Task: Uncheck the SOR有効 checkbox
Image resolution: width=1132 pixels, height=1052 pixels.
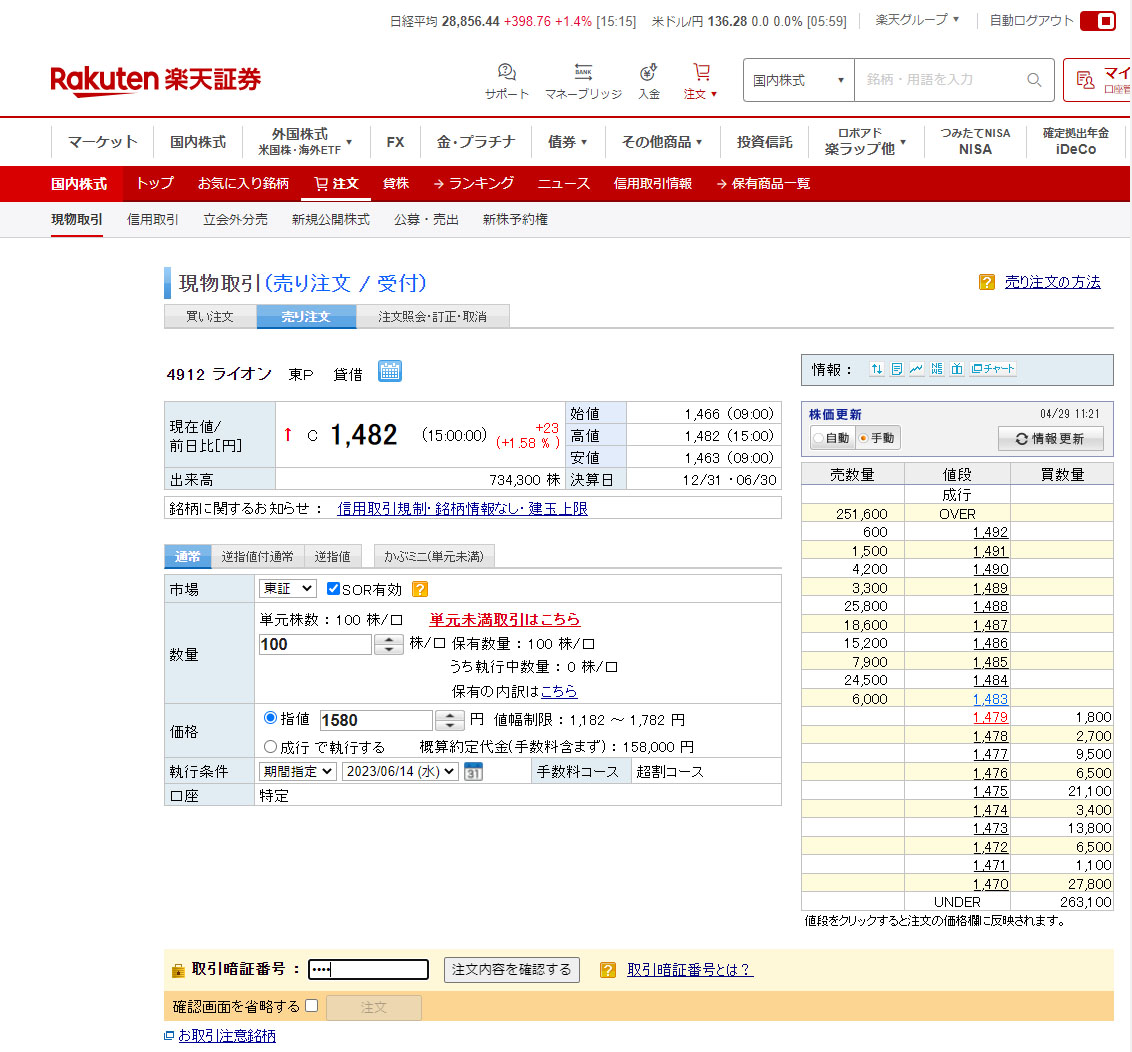Action: [334, 589]
